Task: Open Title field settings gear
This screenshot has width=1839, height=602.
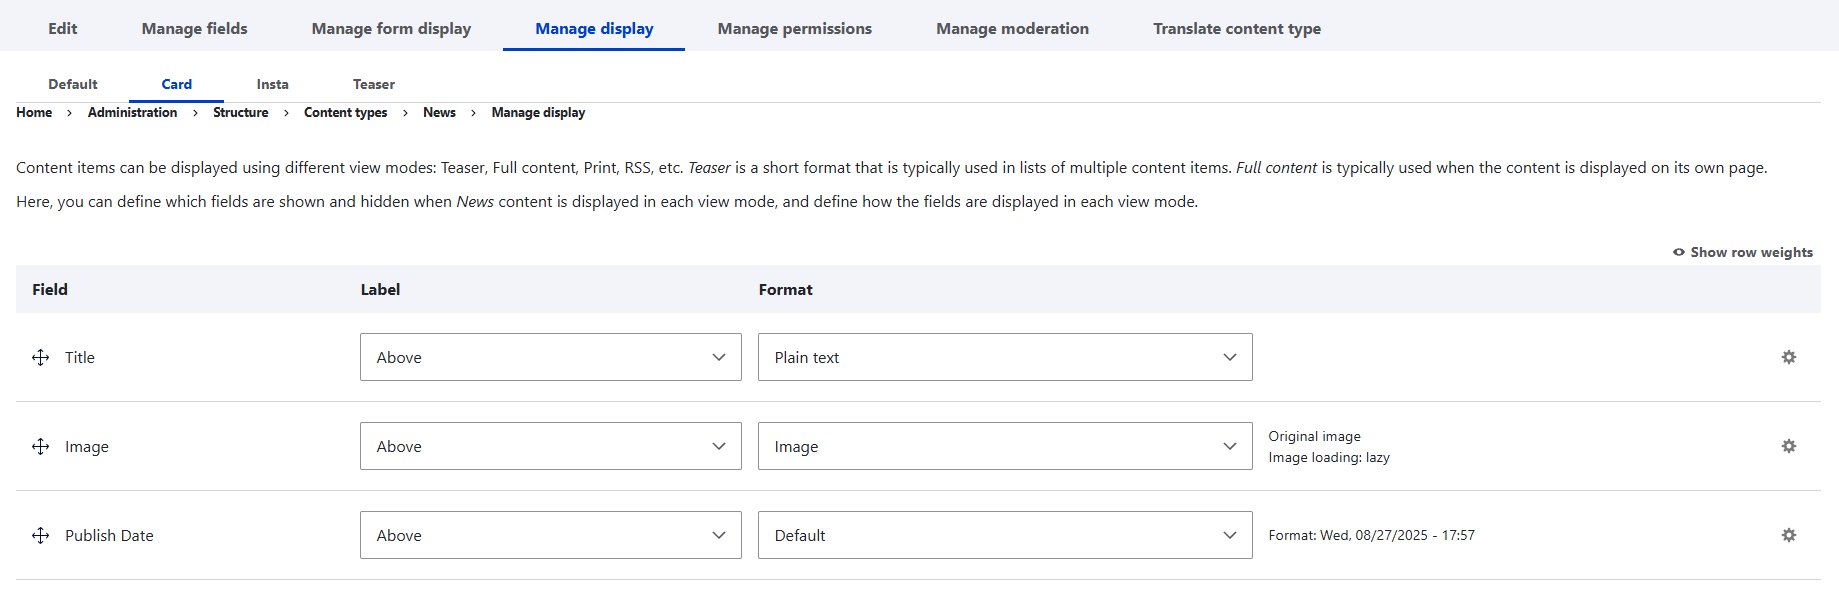Action: 1789,357
